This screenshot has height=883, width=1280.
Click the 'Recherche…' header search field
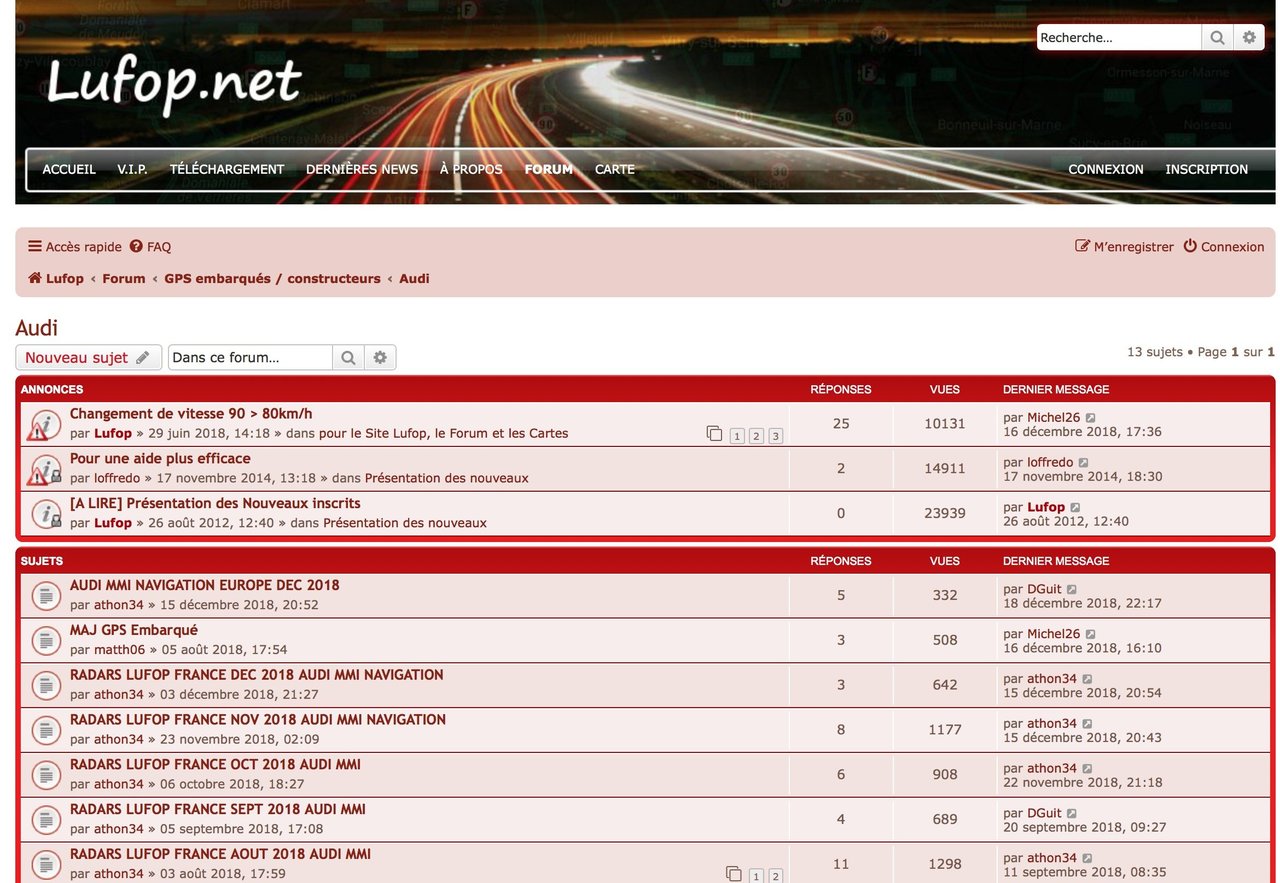(x=1117, y=38)
